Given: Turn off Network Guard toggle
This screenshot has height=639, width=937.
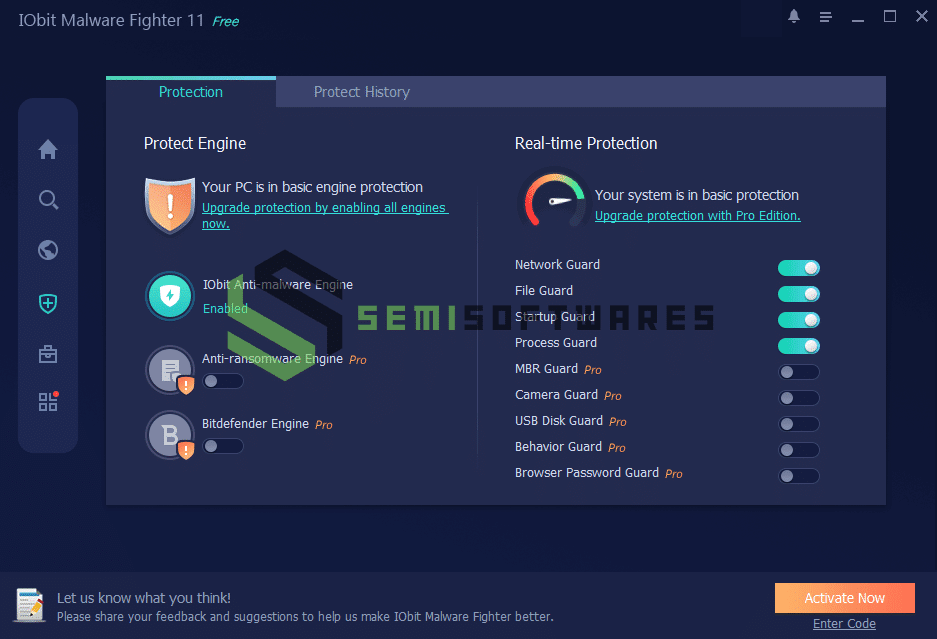Looking at the screenshot, I should point(798,268).
